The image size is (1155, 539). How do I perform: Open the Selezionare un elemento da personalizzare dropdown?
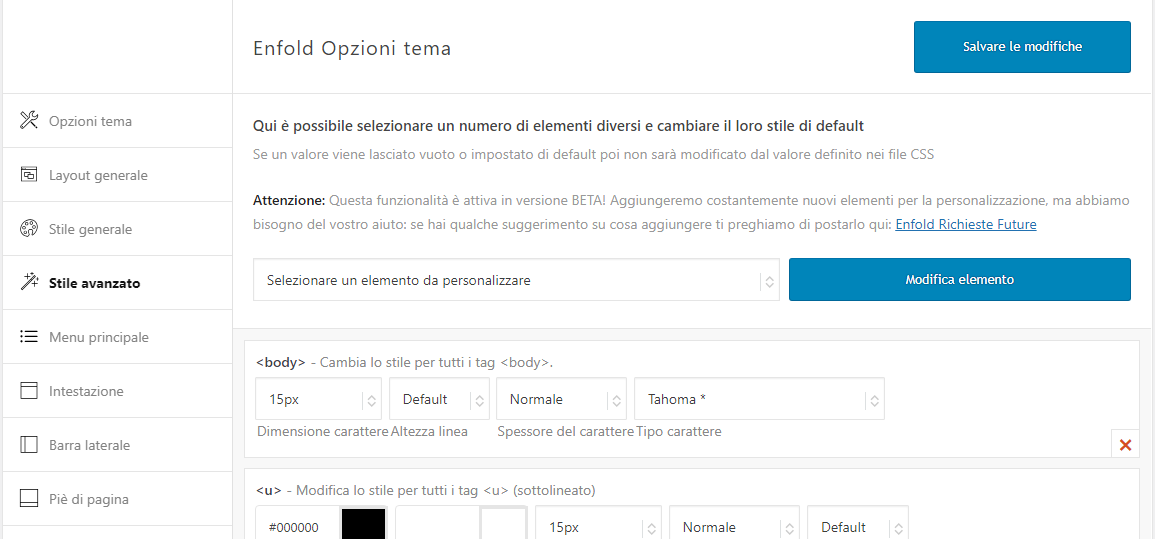(516, 280)
